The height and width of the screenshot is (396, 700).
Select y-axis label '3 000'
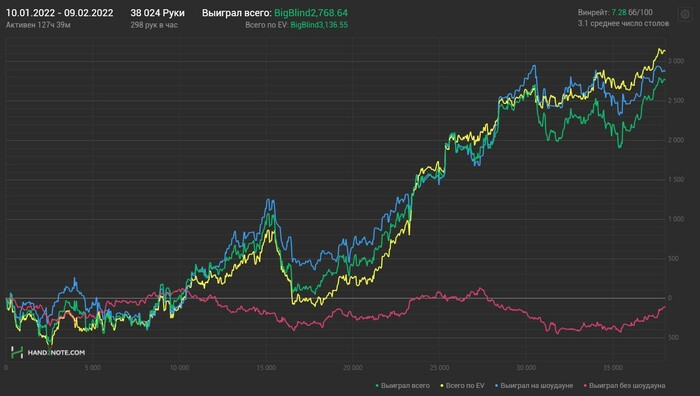coord(675,61)
